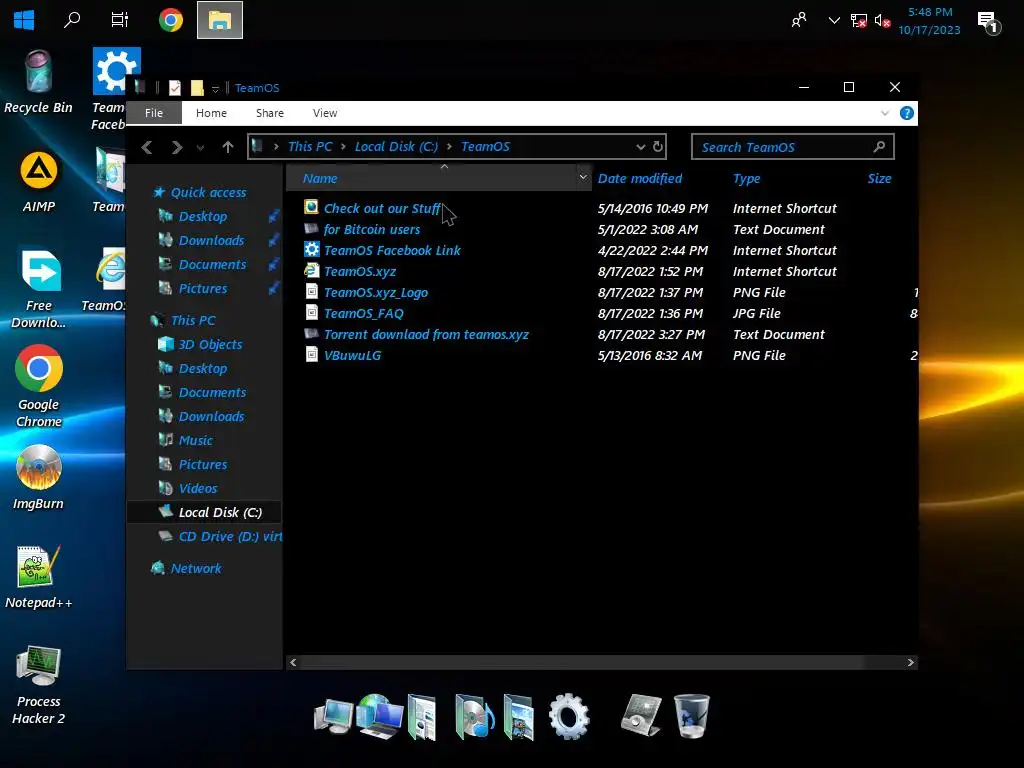Sort files by Name column
This screenshot has width=1024, height=768.
(x=320, y=178)
